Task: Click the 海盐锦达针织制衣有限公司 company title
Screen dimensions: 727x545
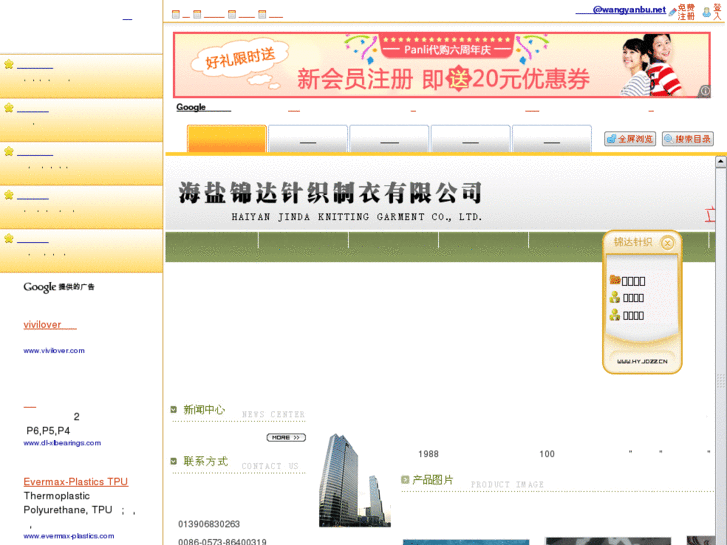Action: pos(330,193)
